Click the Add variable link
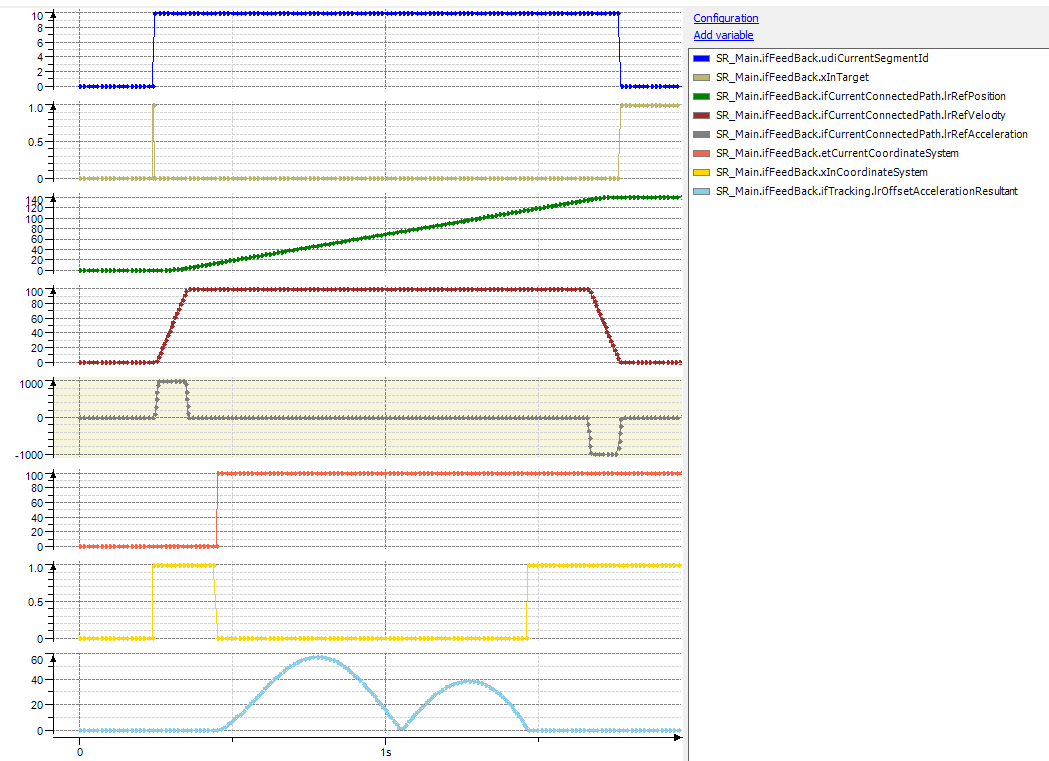 (723, 35)
